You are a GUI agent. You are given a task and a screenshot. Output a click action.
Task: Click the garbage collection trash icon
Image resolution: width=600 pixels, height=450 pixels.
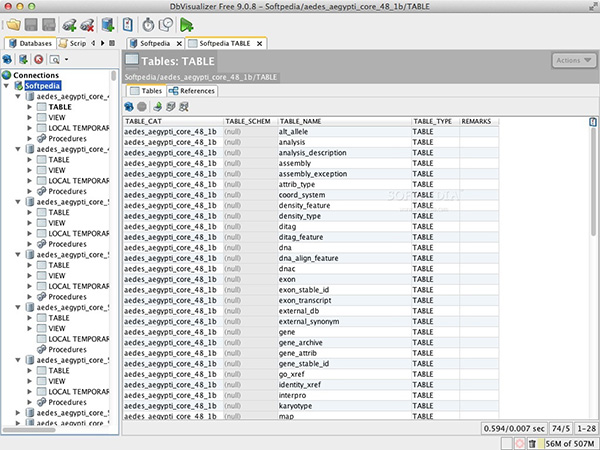click(534, 442)
